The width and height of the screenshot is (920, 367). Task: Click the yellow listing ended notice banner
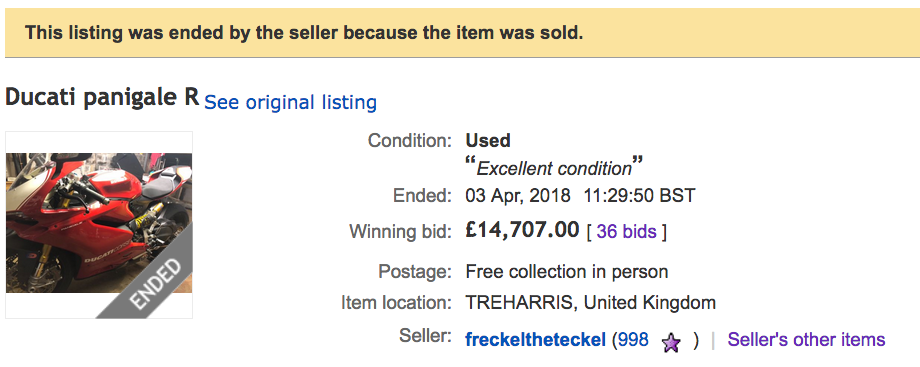(x=462, y=32)
